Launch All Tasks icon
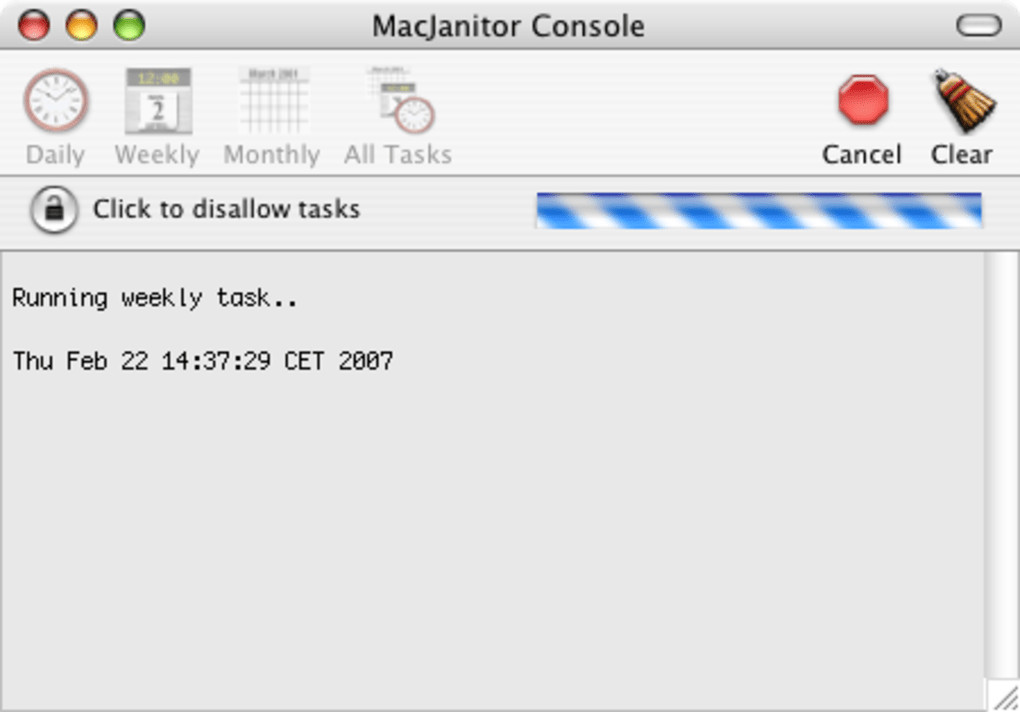The image size is (1020, 712). click(x=400, y=101)
